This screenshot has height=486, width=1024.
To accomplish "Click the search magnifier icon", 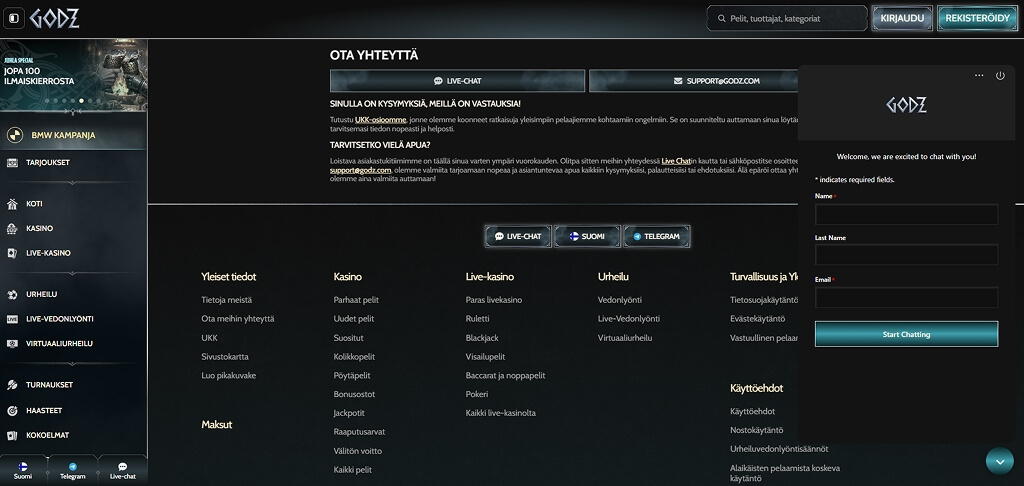I will 722,19.
